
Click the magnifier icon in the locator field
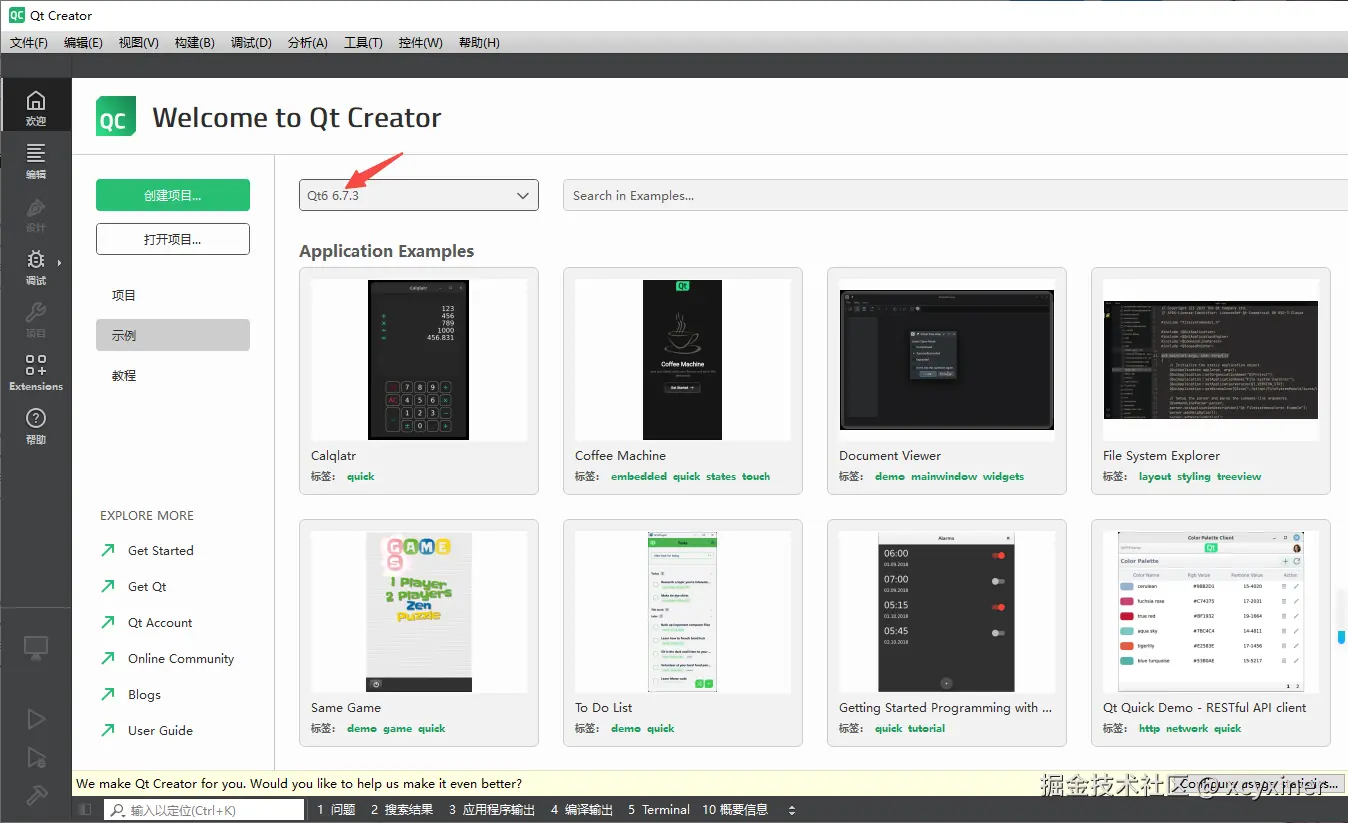(x=118, y=810)
